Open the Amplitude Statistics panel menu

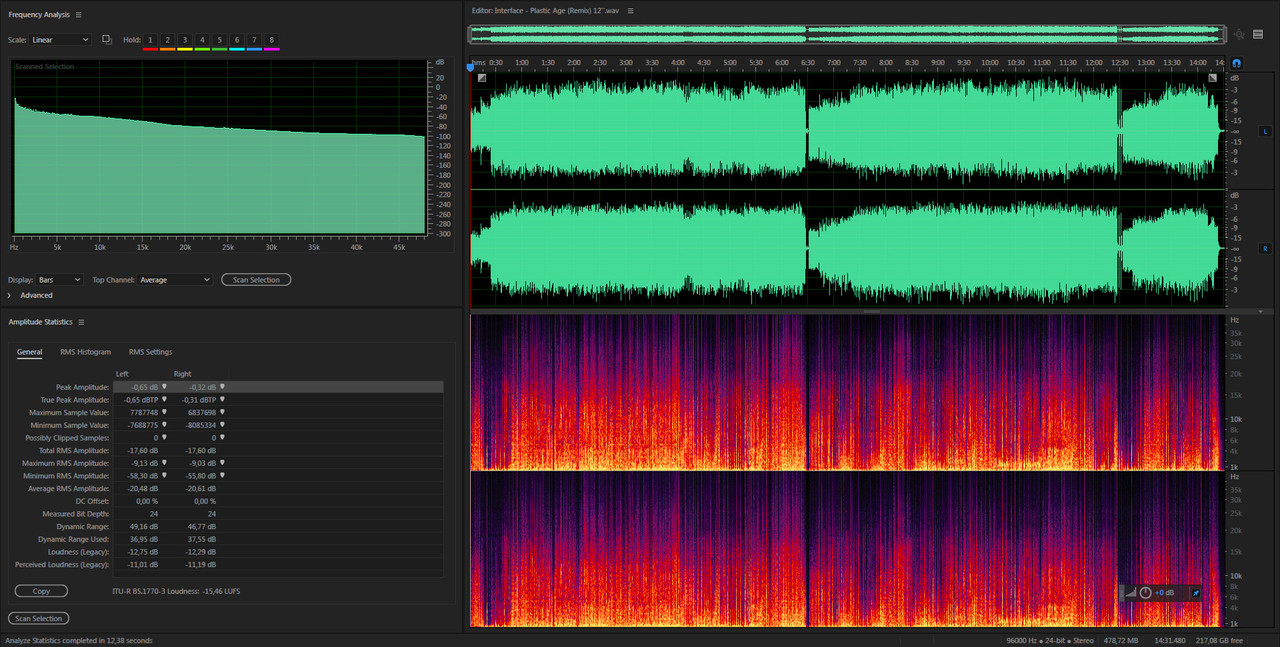pyautogui.click(x=81, y=322)
